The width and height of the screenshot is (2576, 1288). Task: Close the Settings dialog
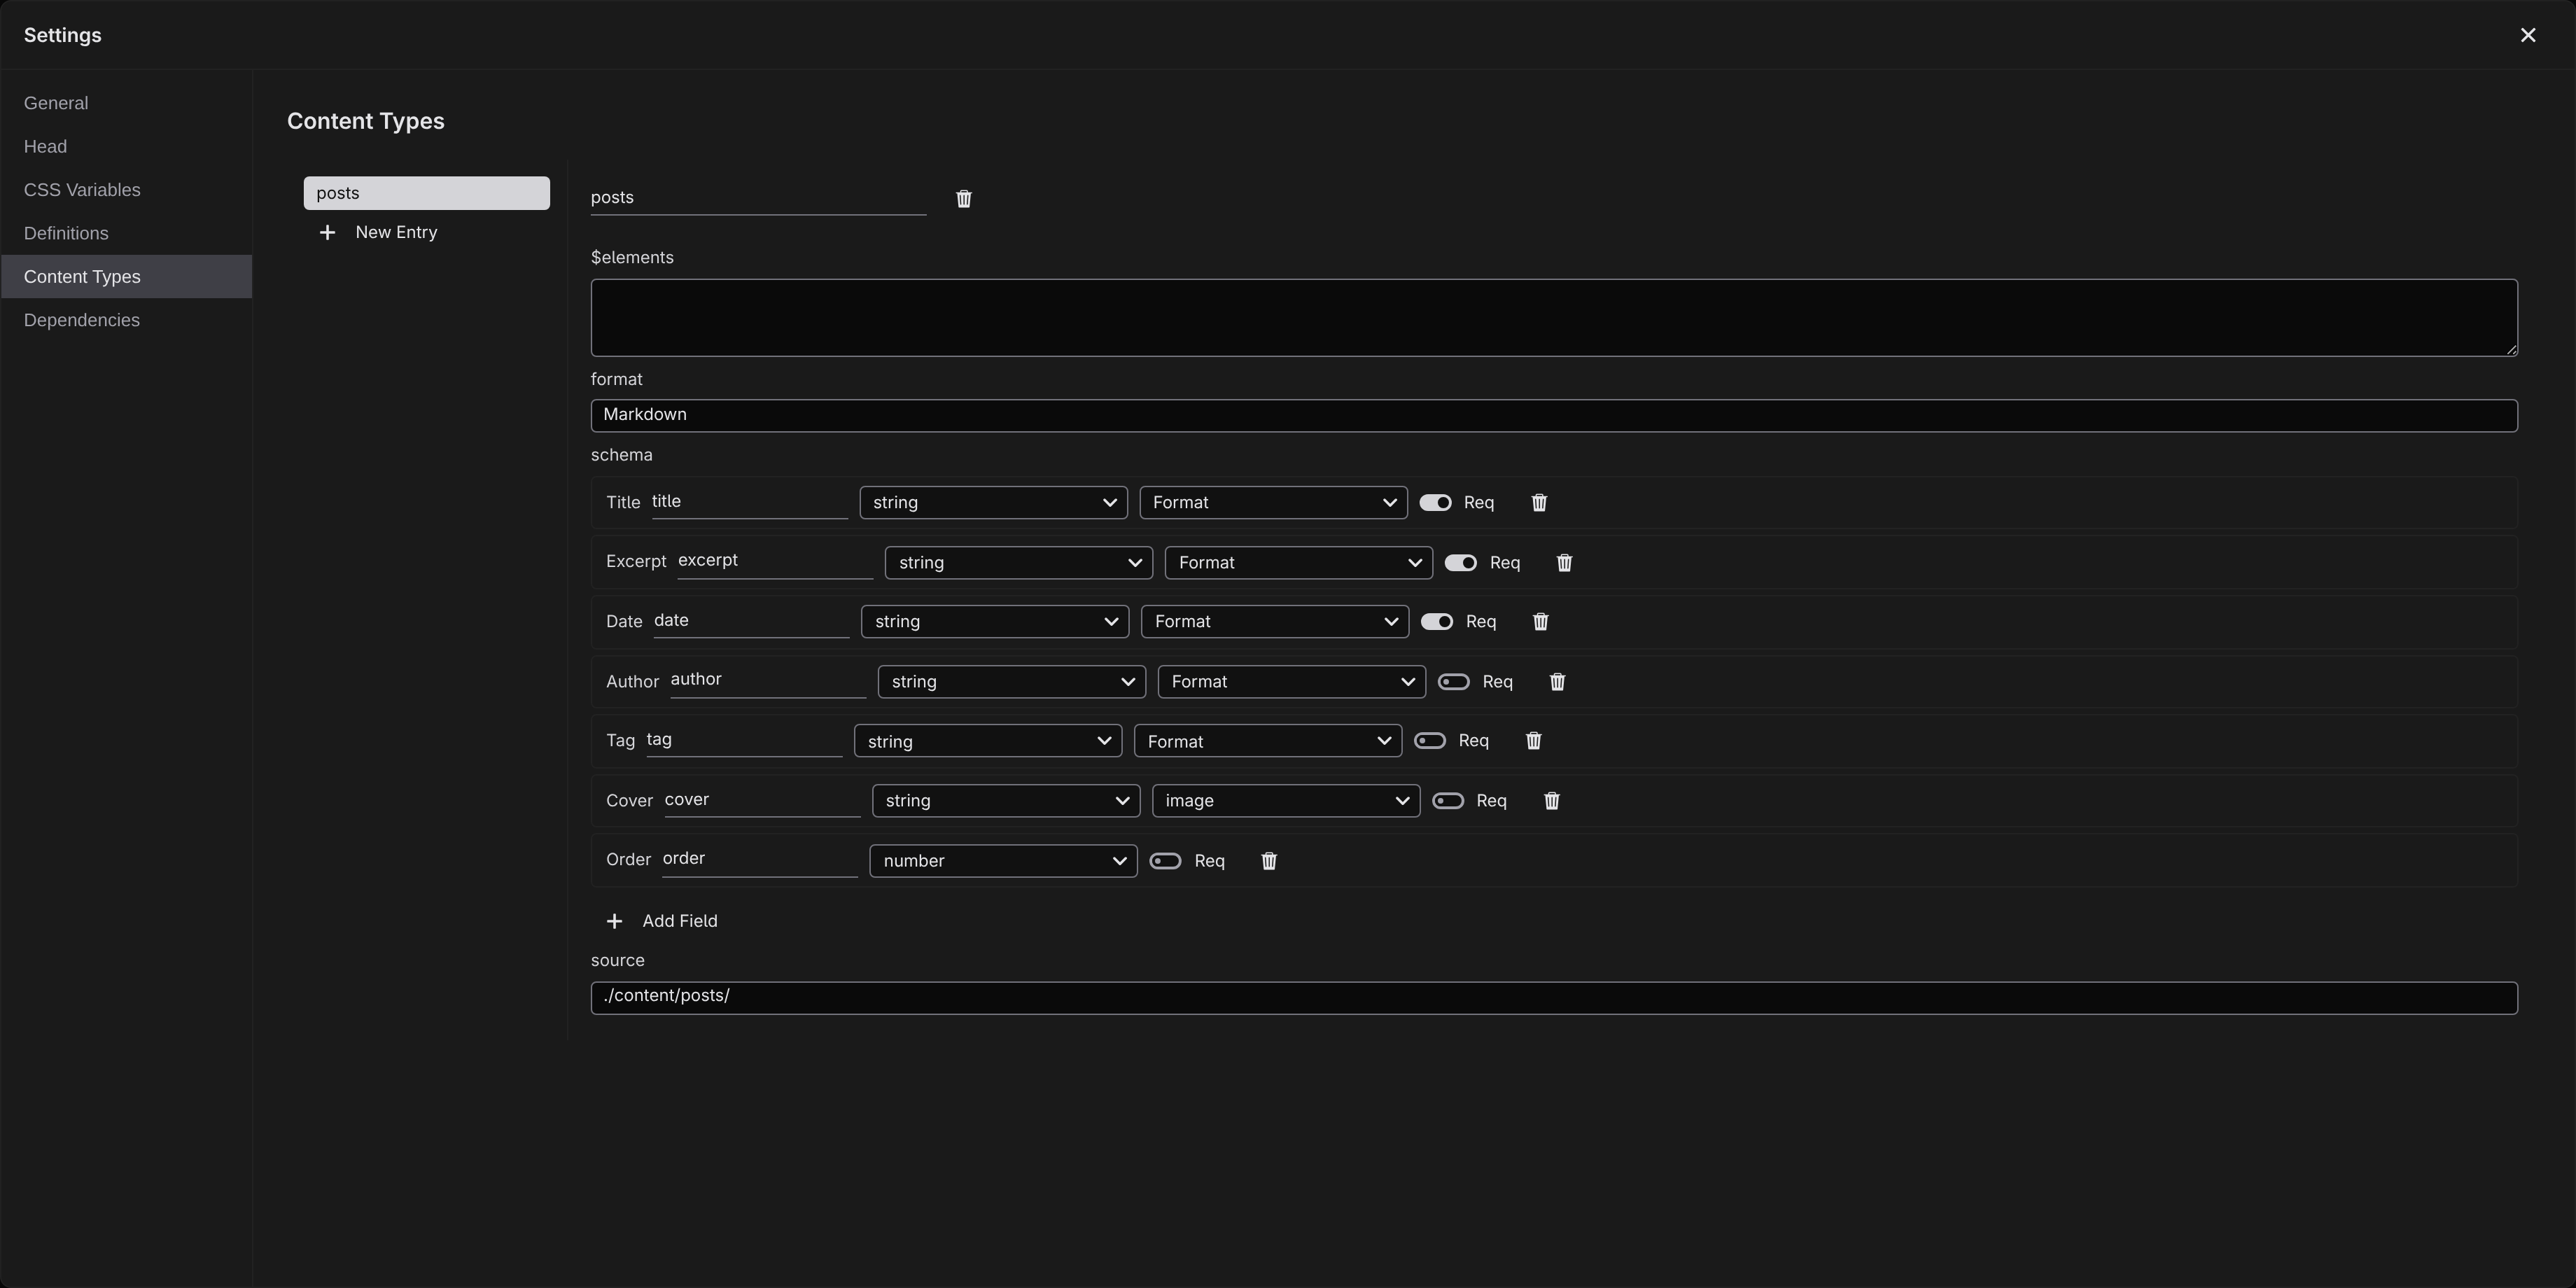point(2528,35)
